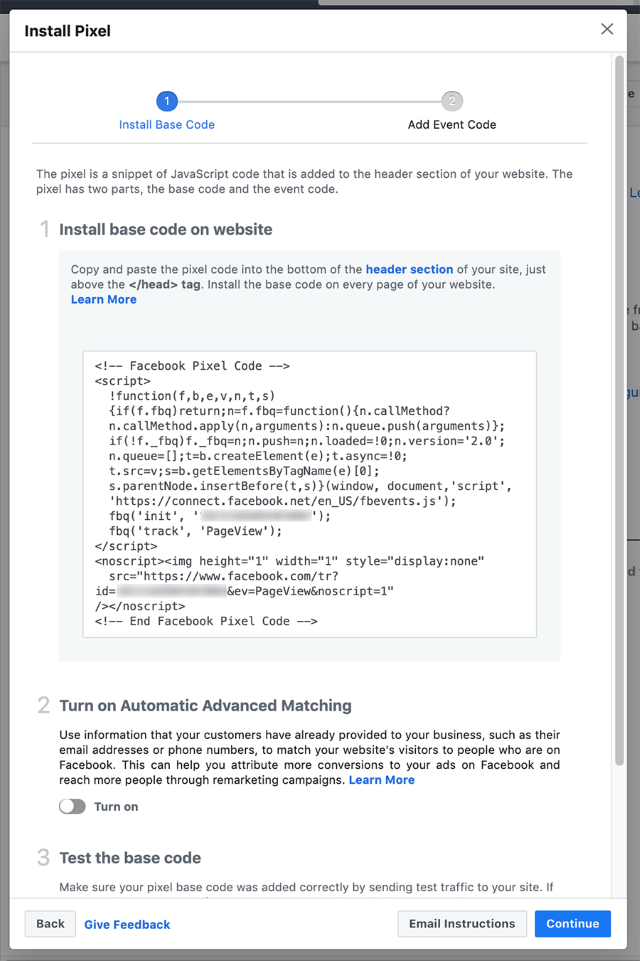Screen dimensions: 640x961
Task: Click the Back button
Action: click(50, 924)
